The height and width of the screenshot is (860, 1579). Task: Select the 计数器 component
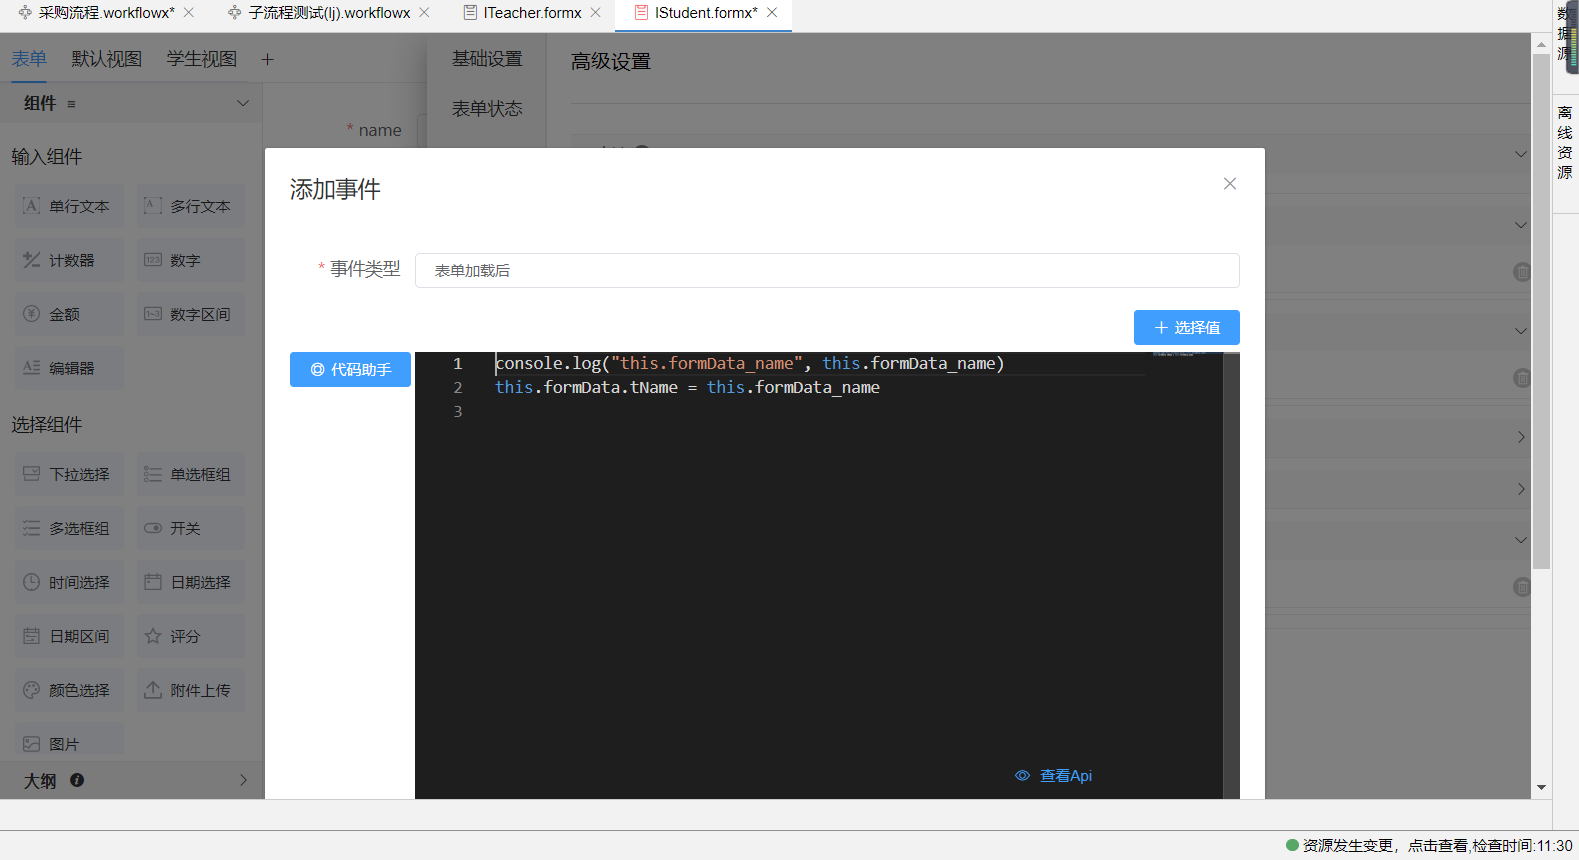click(68, 260)
